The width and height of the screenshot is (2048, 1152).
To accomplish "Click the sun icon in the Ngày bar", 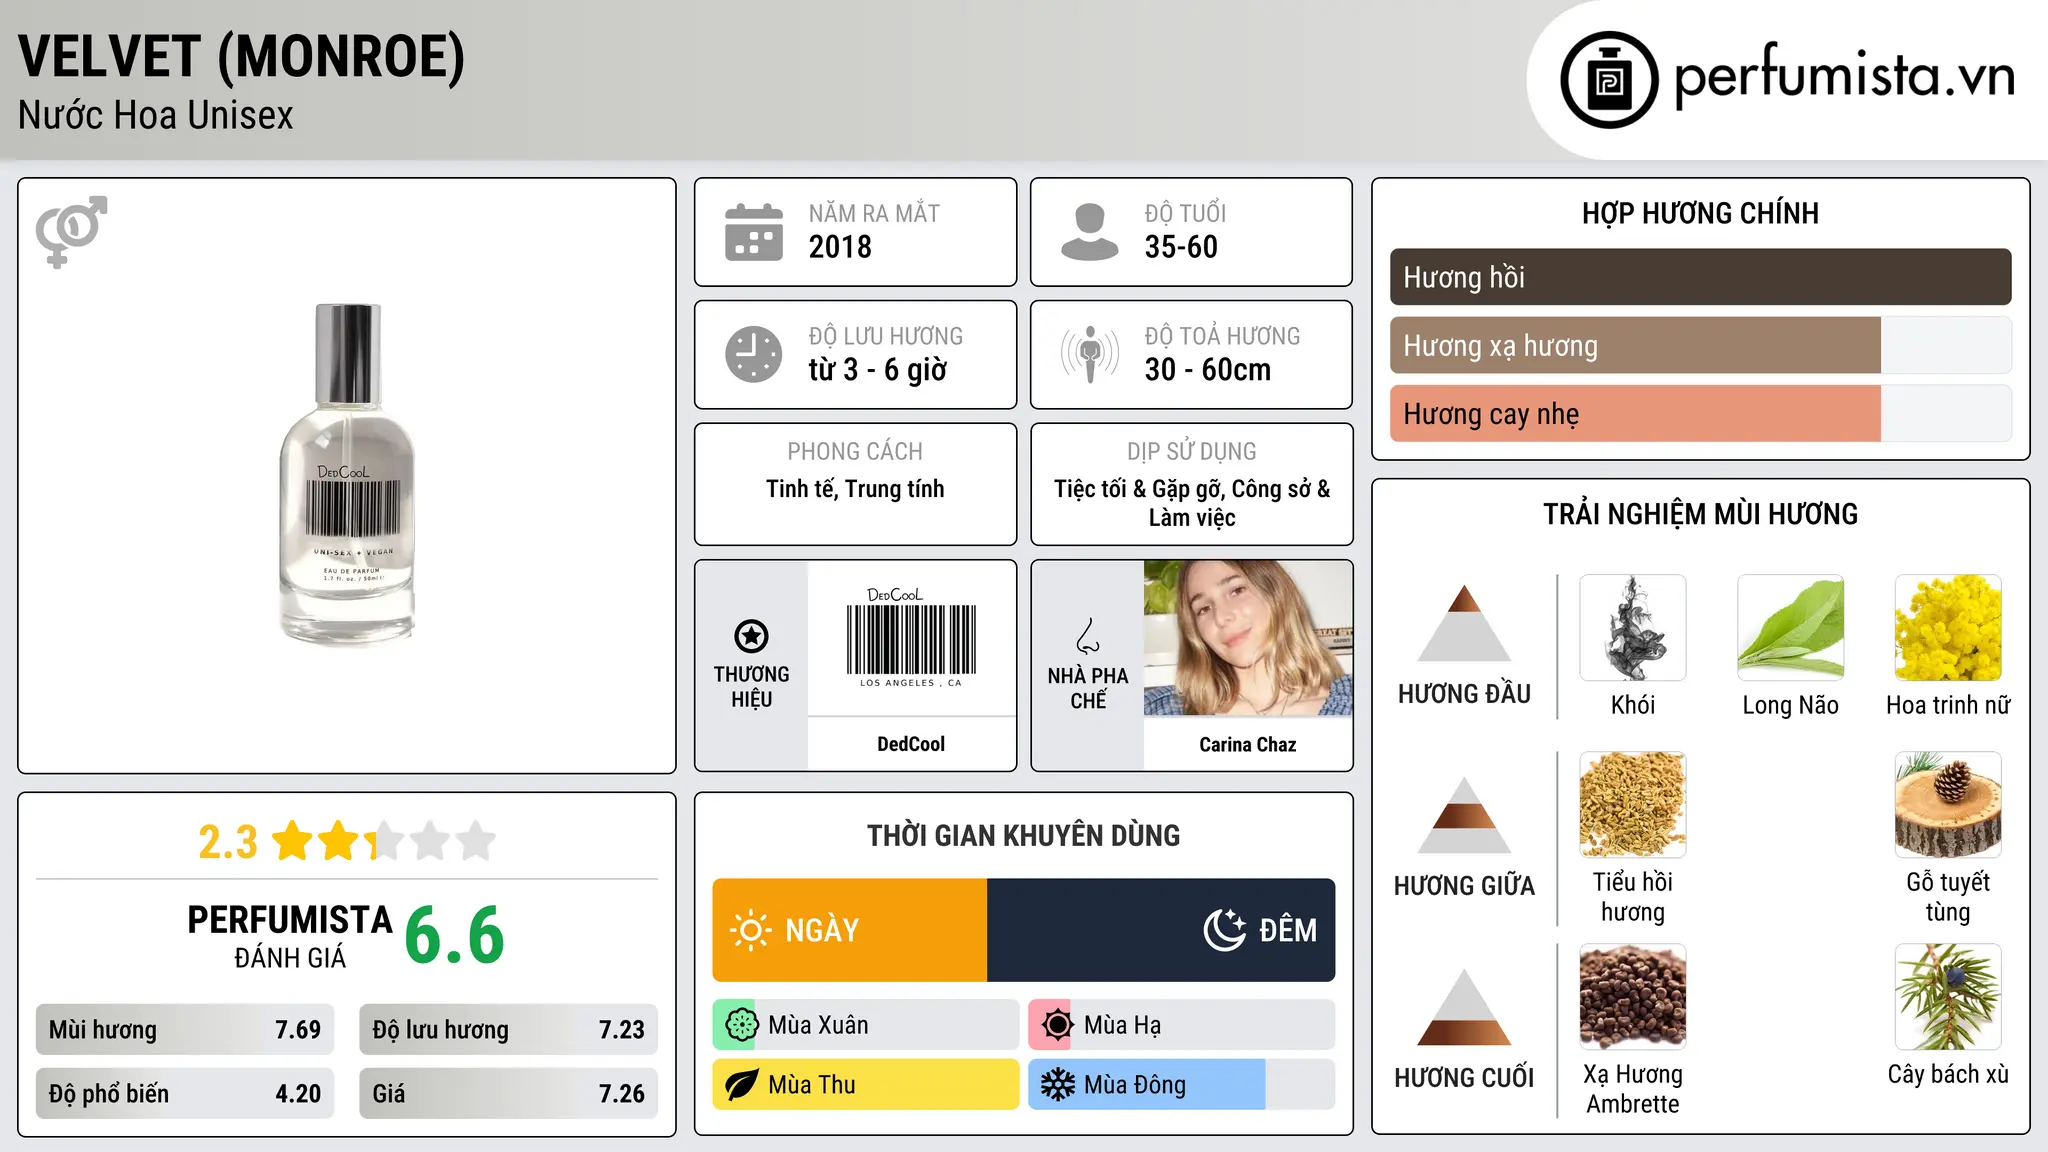I will point(750,930).
